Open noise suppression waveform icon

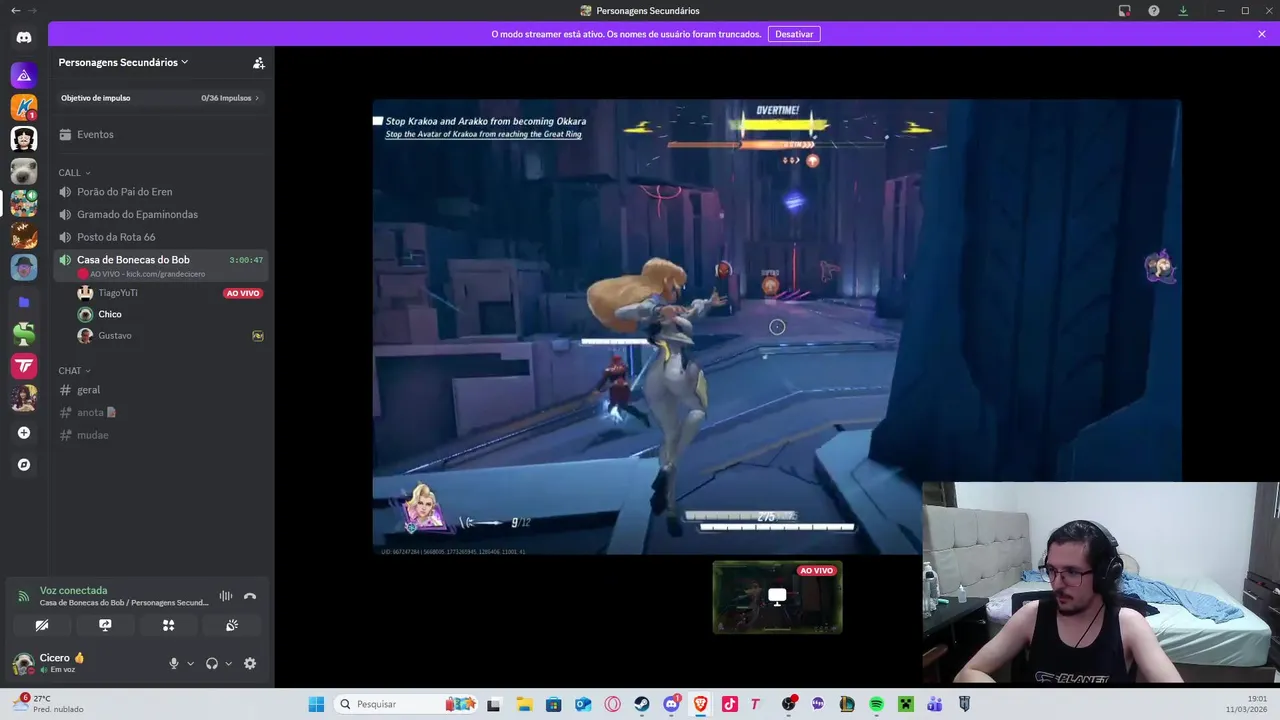point(226,596)
